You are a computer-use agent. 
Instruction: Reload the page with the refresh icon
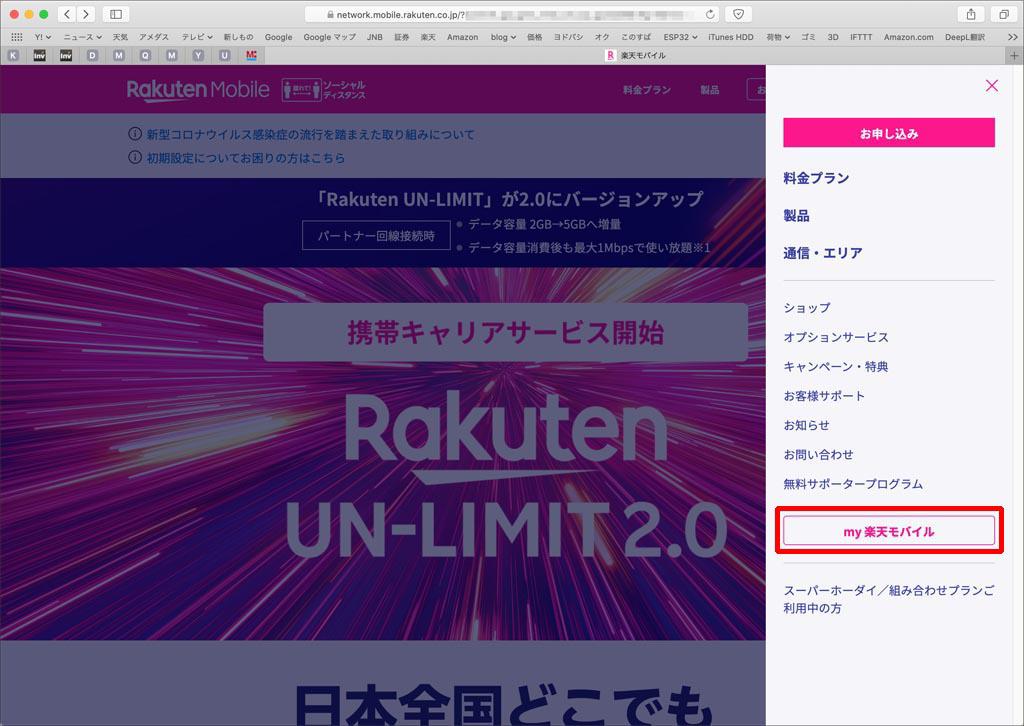[710, 14]
